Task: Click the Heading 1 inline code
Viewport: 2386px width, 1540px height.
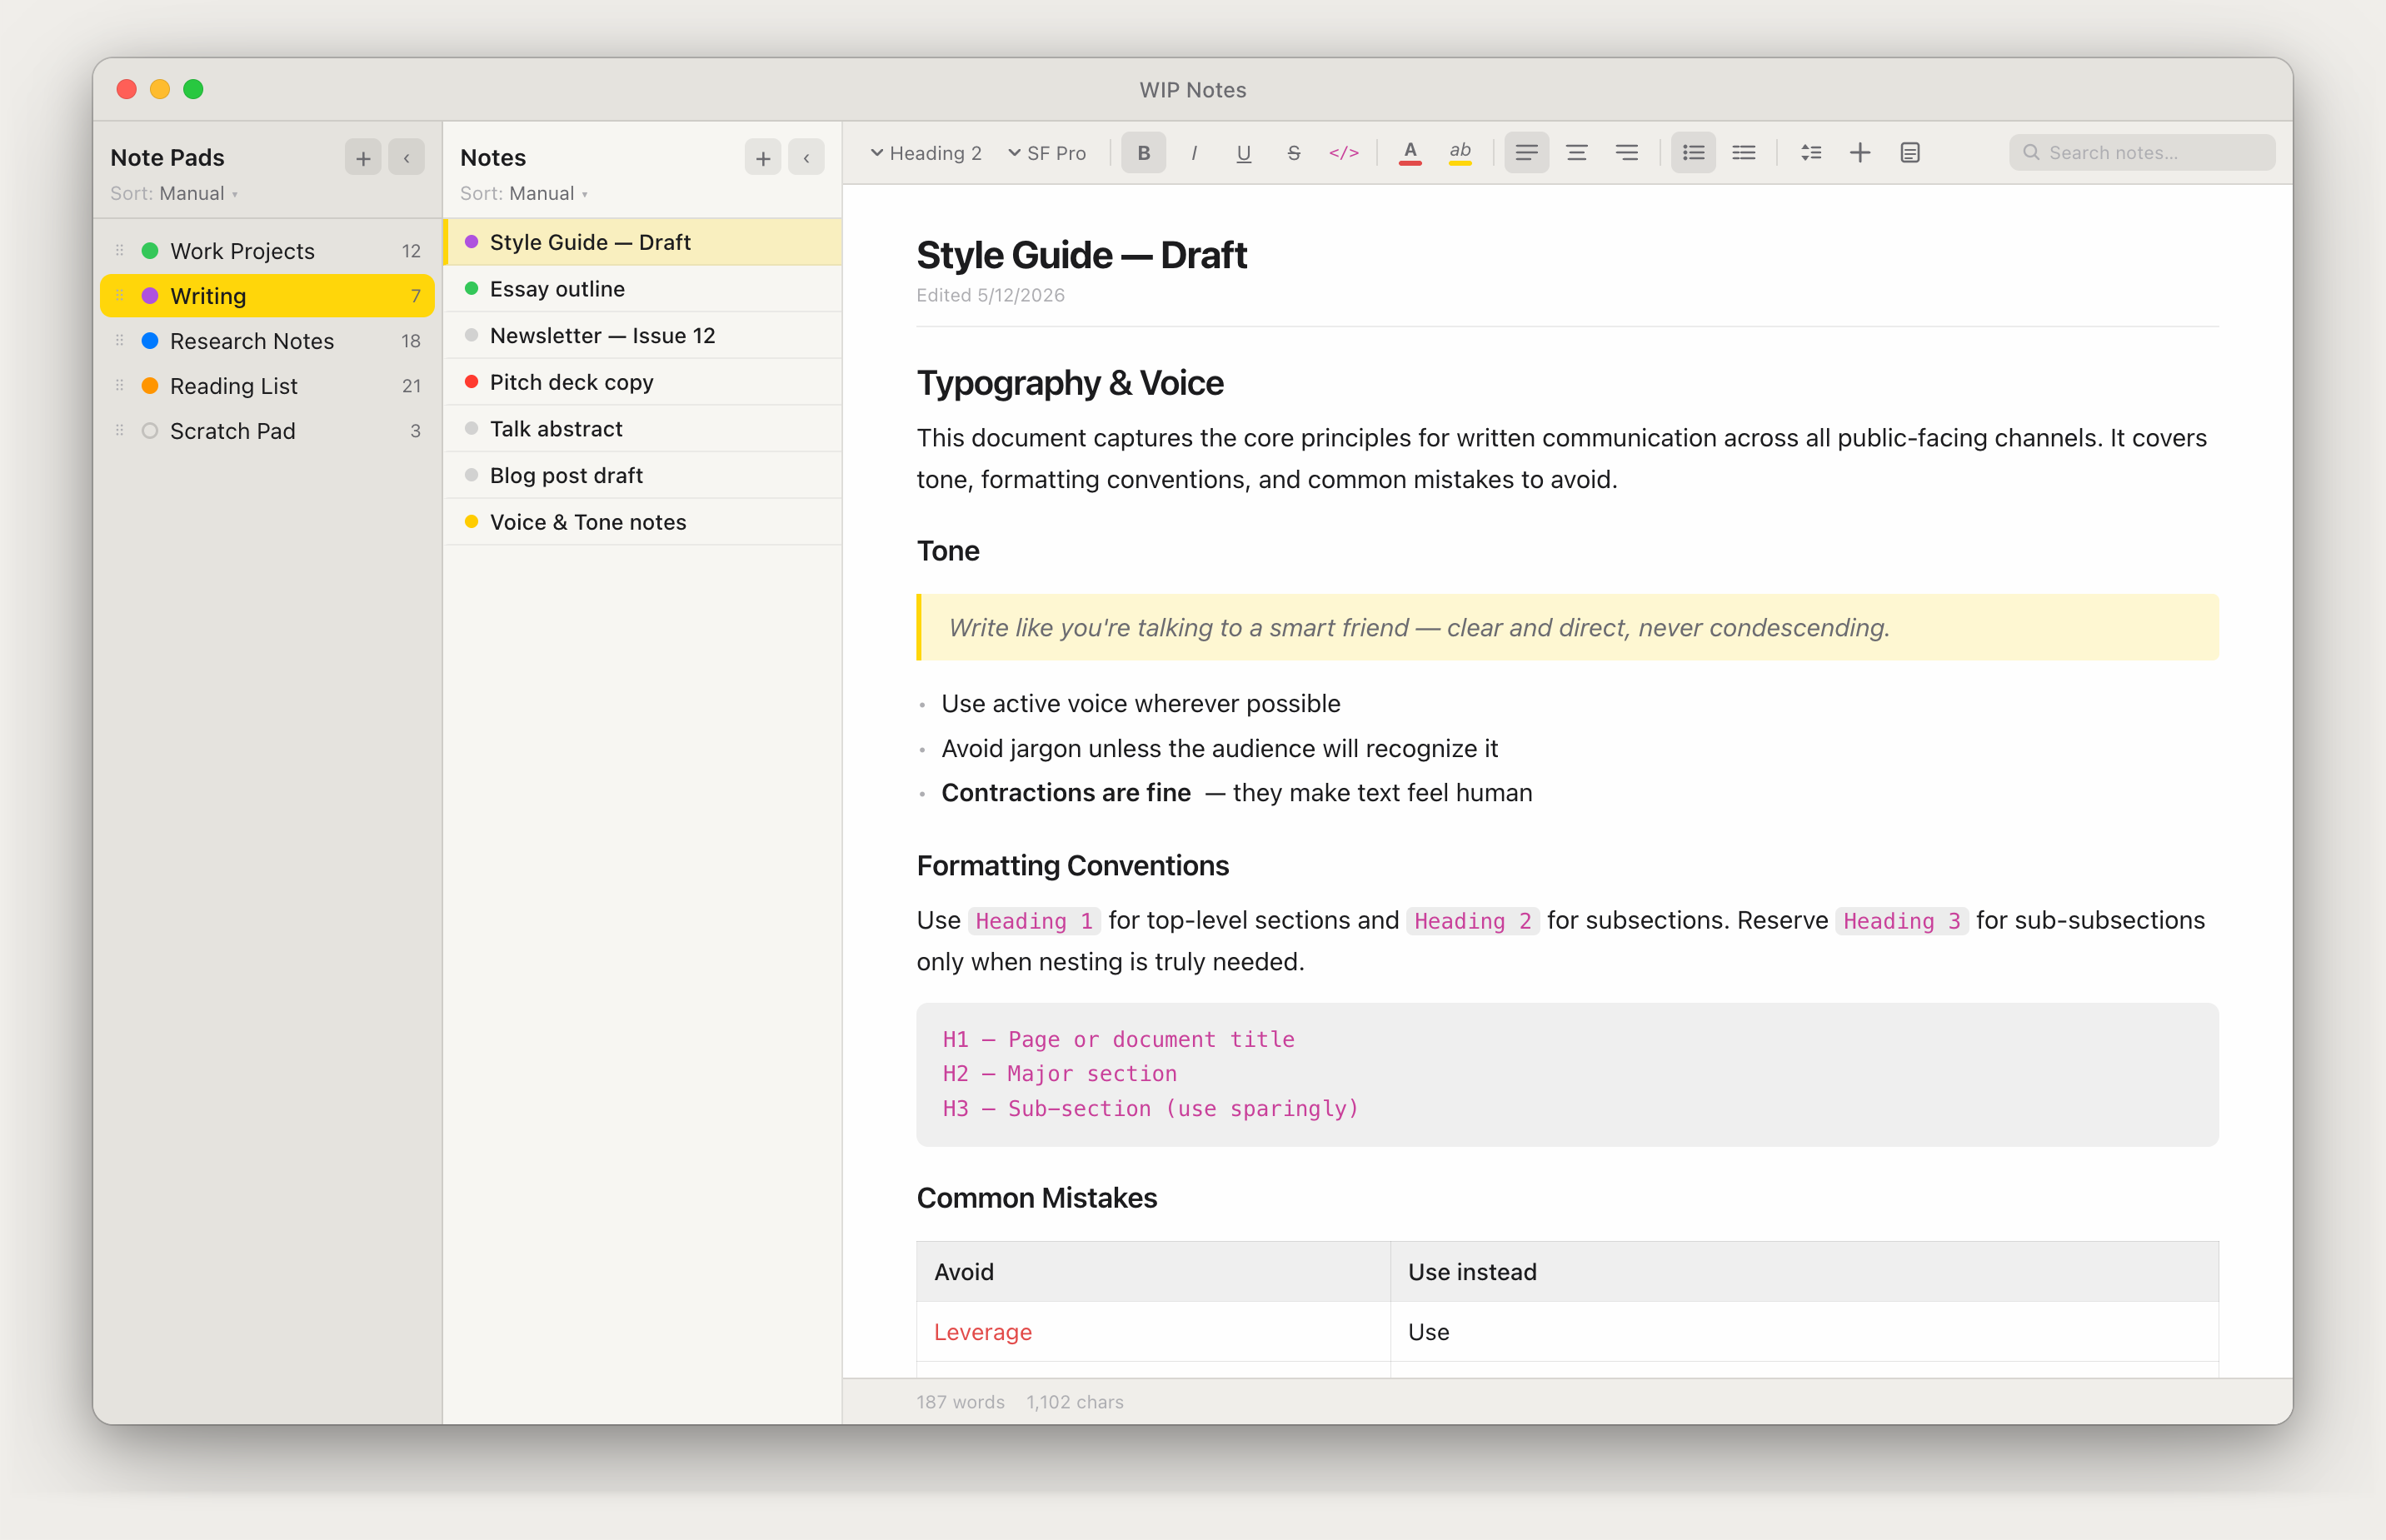Action: [1034, 921]
